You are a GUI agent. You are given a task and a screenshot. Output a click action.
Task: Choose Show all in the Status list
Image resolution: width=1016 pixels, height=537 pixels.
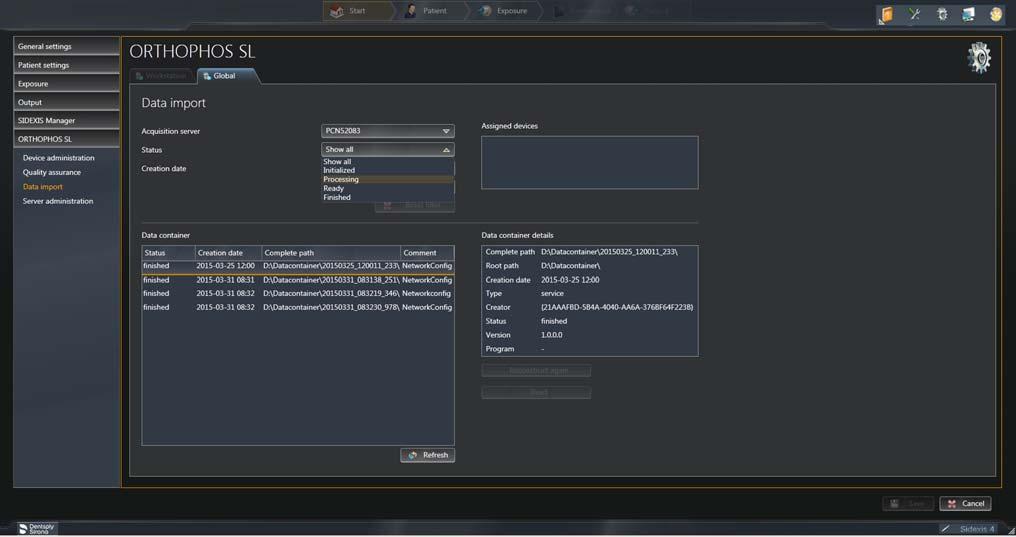tap(387, 162)
